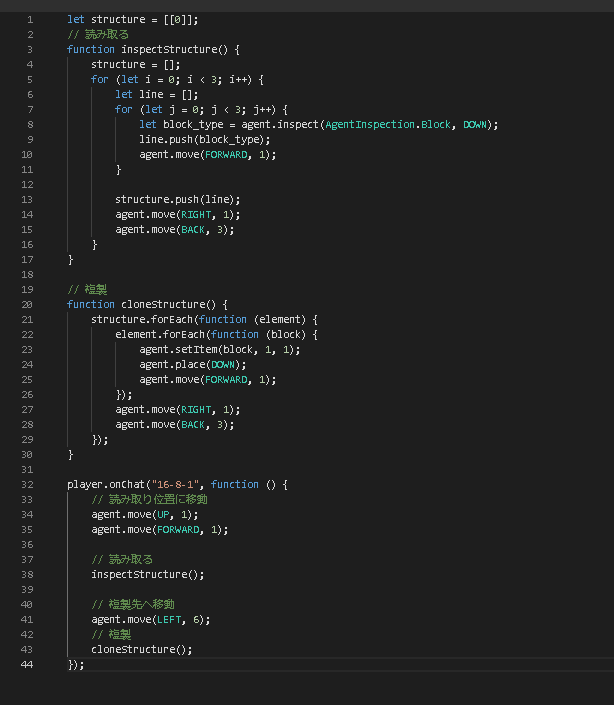Click line number 20 in the gutter
Viewport: 614px width, 705px height.
(27, 305)
